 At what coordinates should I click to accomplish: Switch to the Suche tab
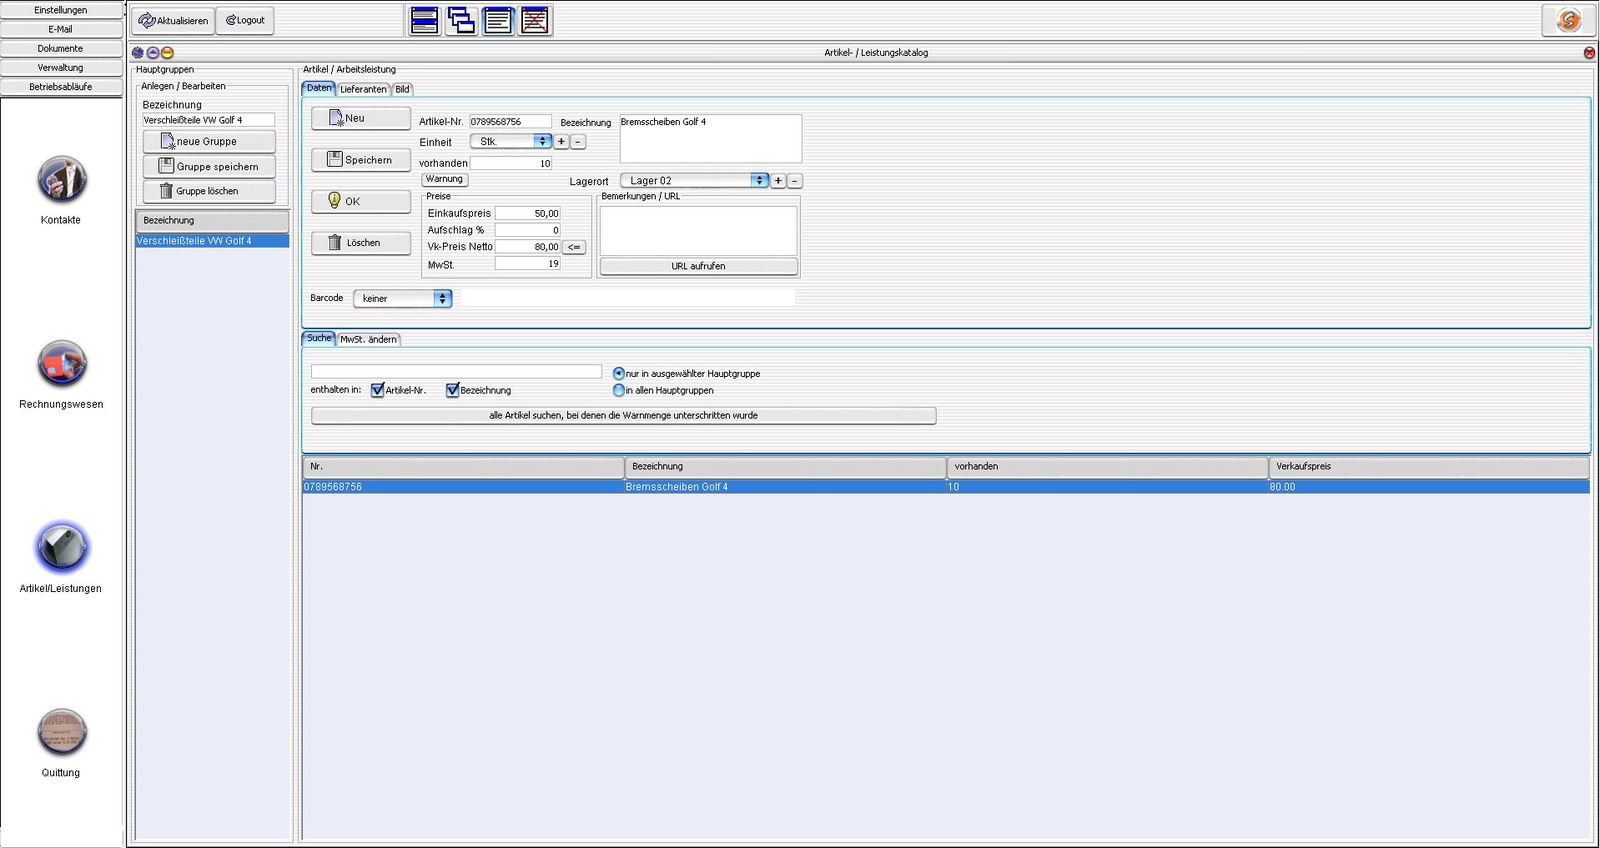(319, 338)
